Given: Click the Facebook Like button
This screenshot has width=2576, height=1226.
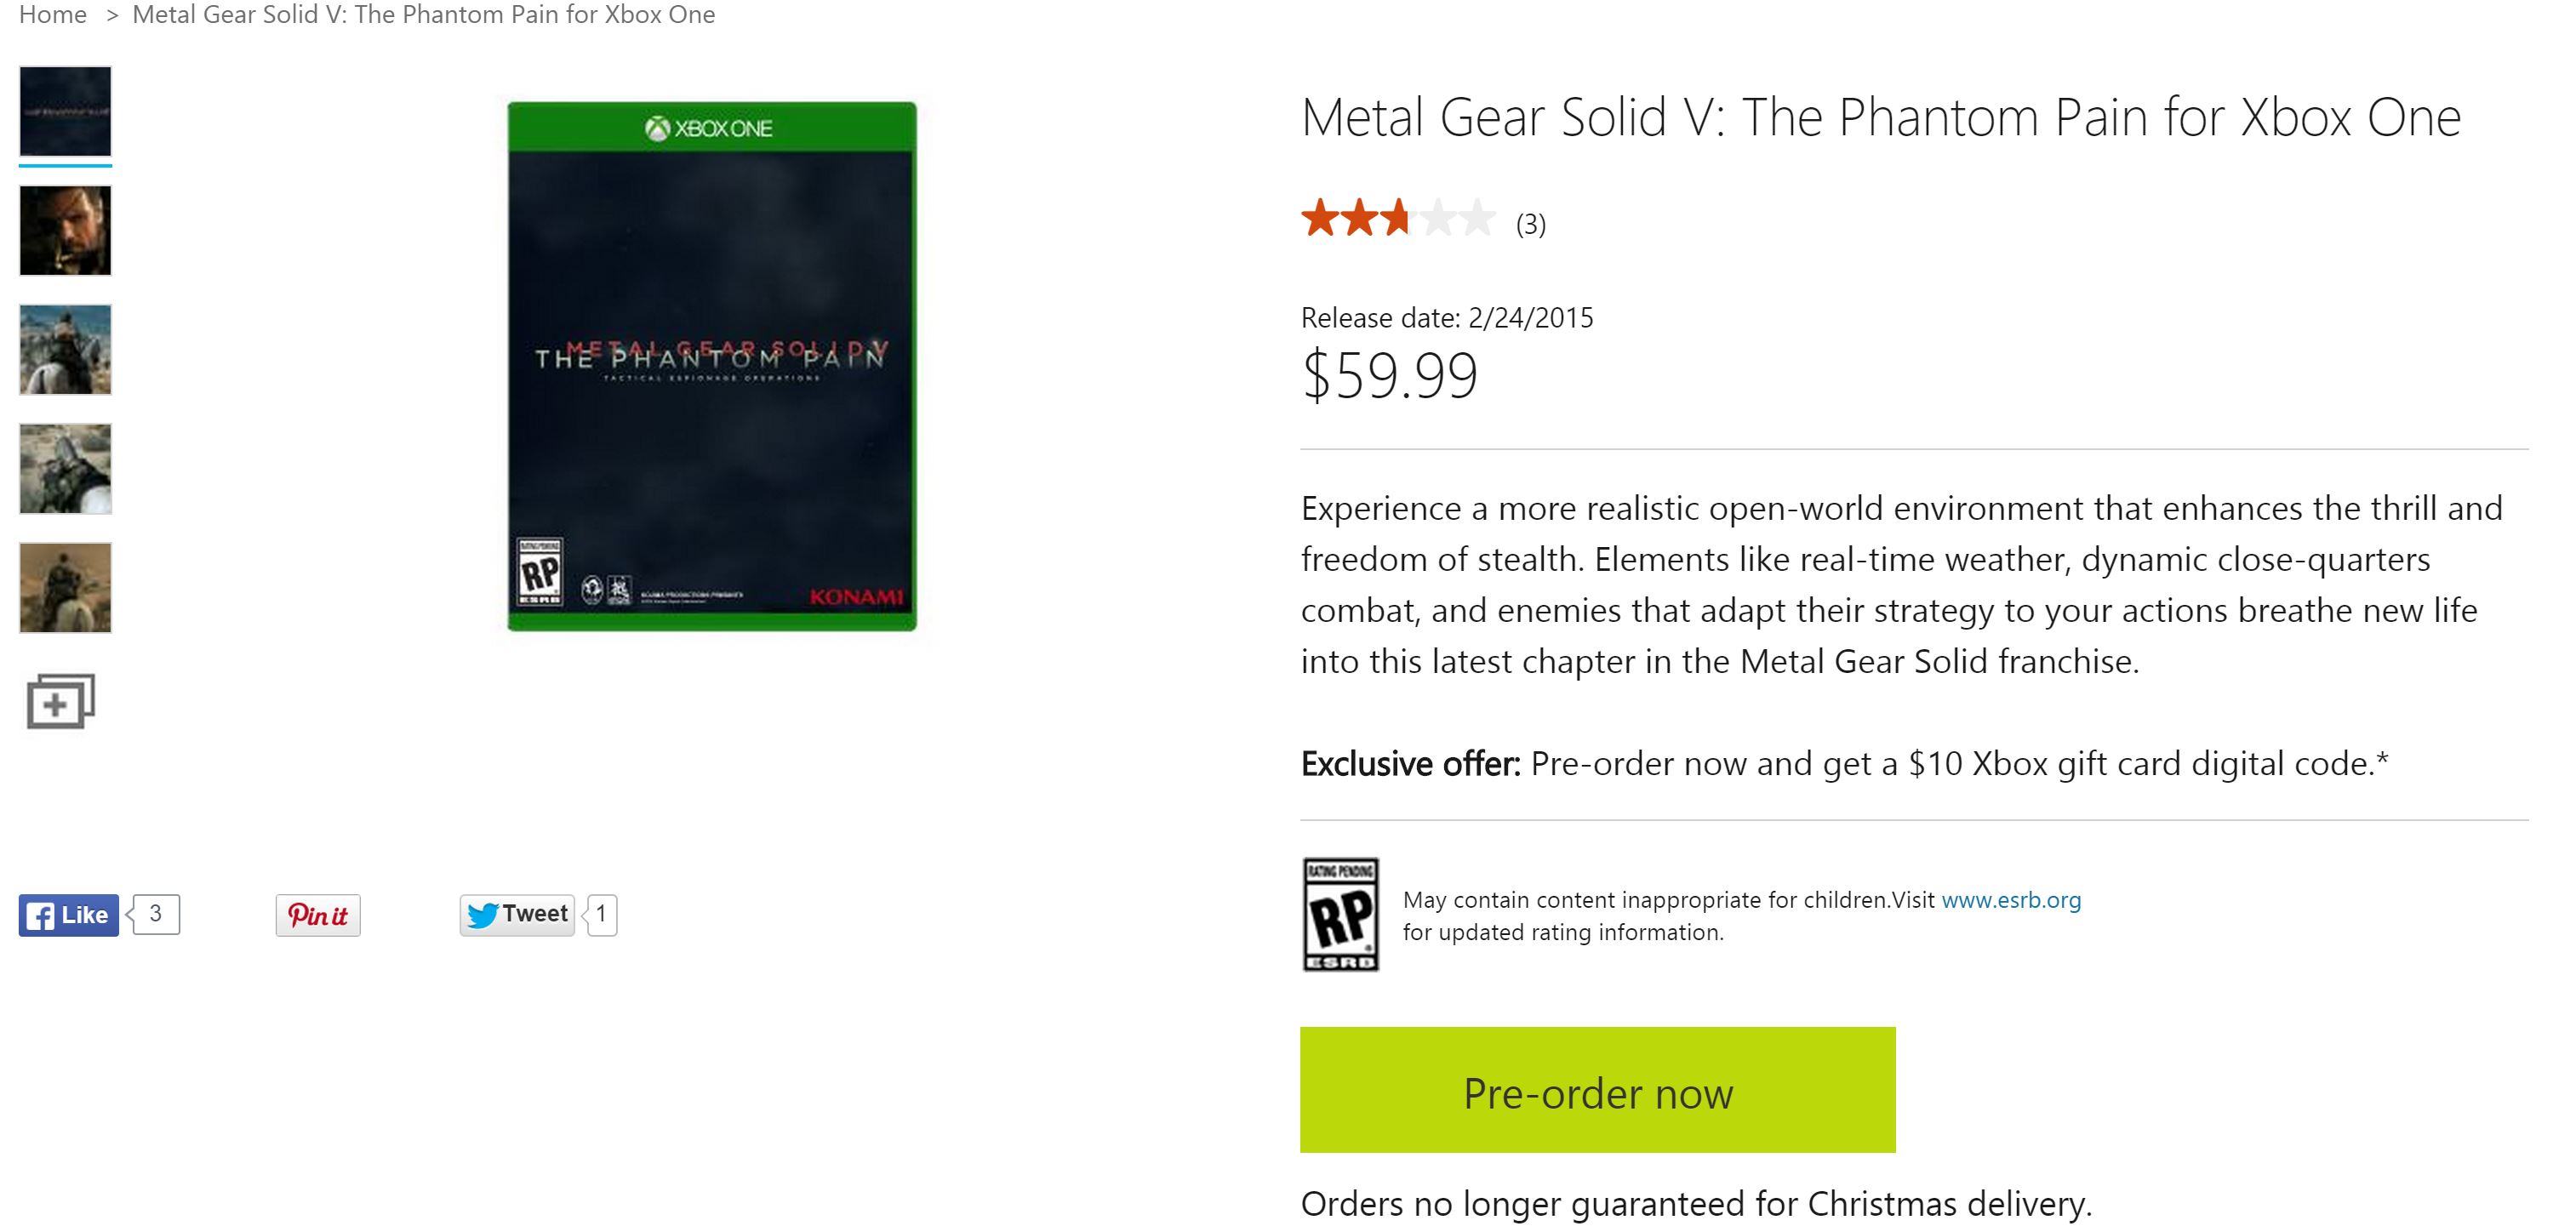Looking at the screenshot, I should pyautogui.click(x=68, y=915).
